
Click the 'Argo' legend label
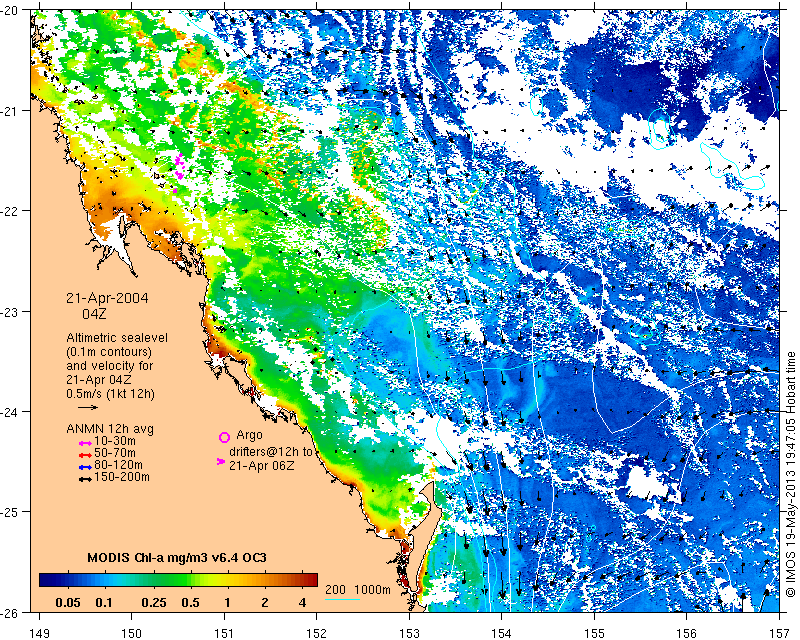[249, 435]
